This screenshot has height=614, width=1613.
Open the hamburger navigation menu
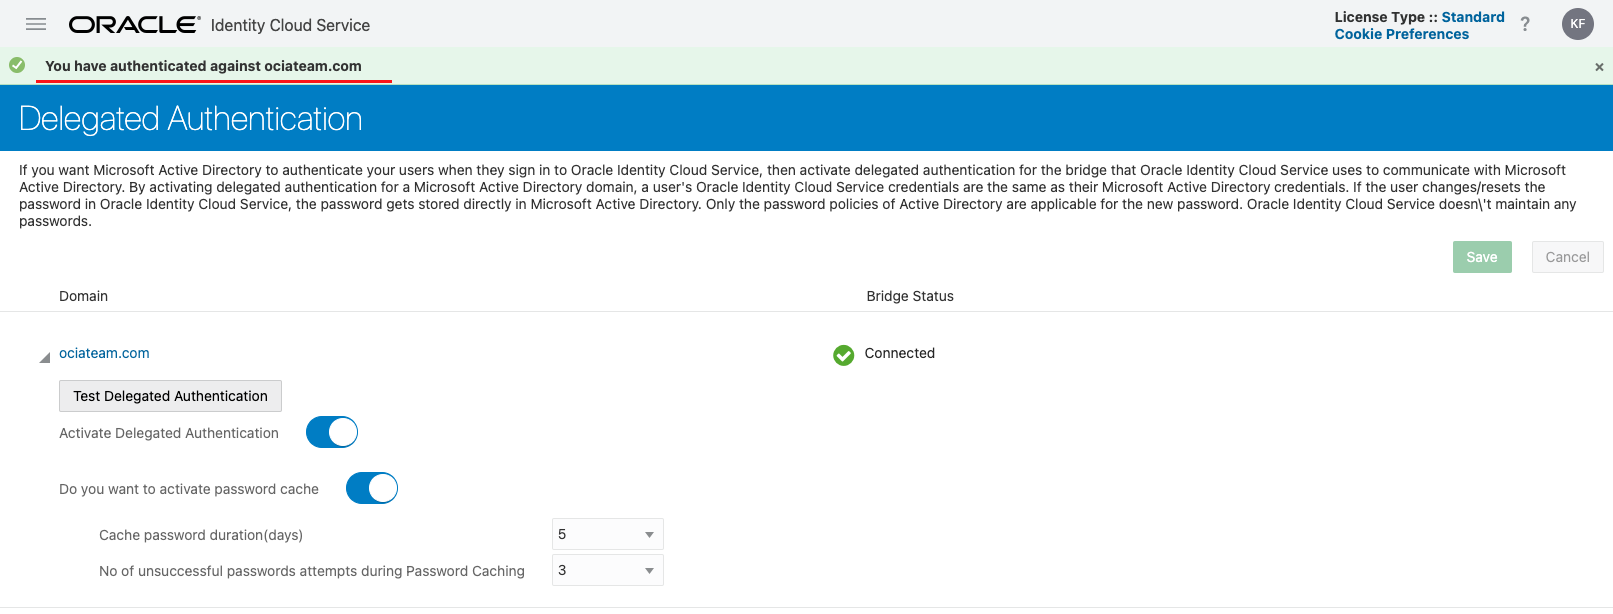point(36,24)
